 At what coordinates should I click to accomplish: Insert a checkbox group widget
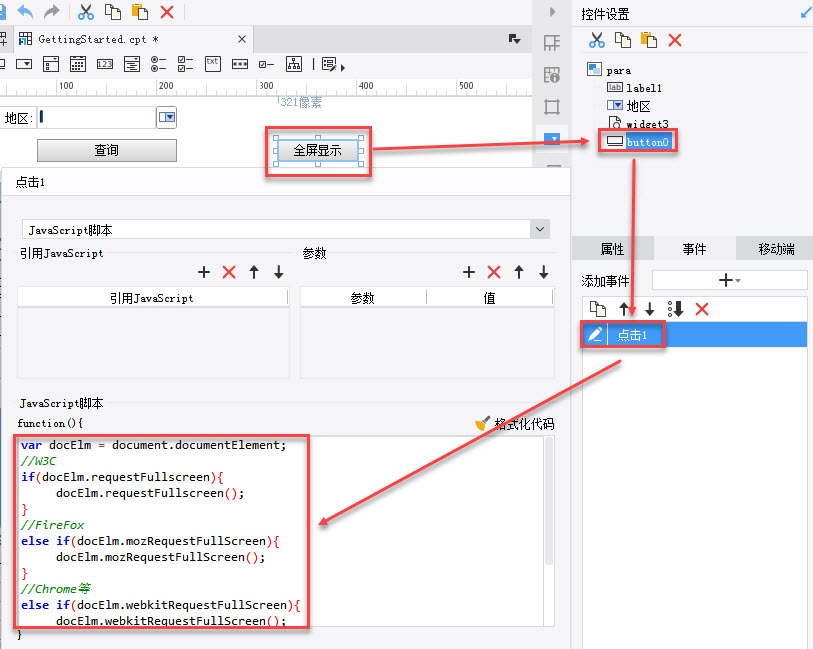click(186, 64)
